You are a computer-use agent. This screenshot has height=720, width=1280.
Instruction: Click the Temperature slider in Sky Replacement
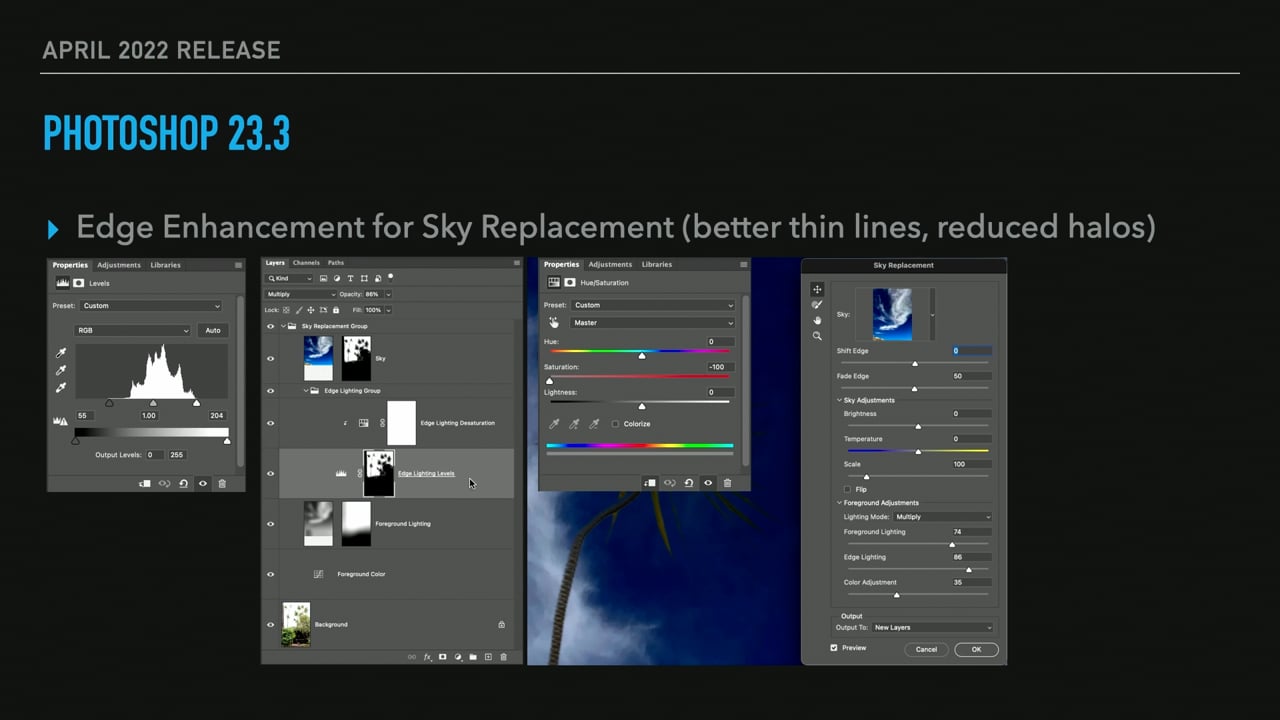[916, 451]
